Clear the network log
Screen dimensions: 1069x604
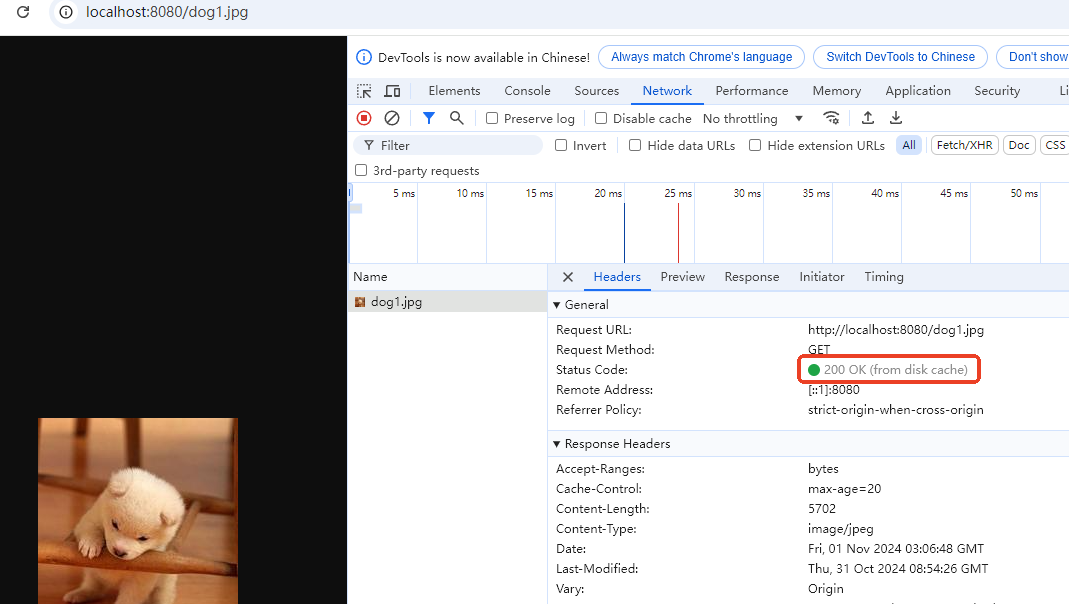click(392, 118)
